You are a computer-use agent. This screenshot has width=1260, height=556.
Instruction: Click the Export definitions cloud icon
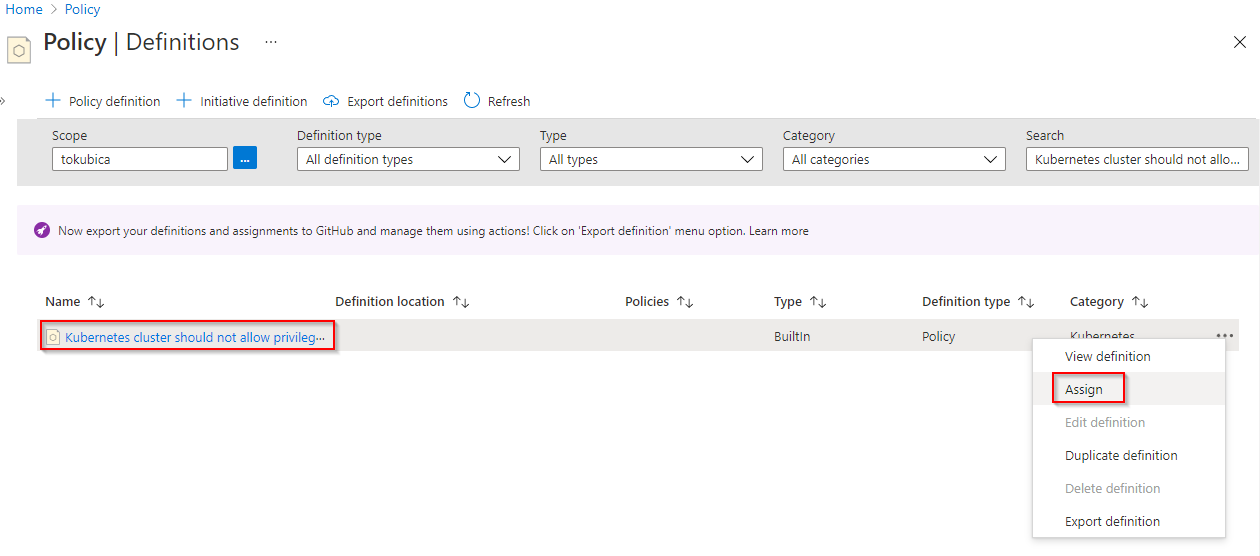[332, 101]
